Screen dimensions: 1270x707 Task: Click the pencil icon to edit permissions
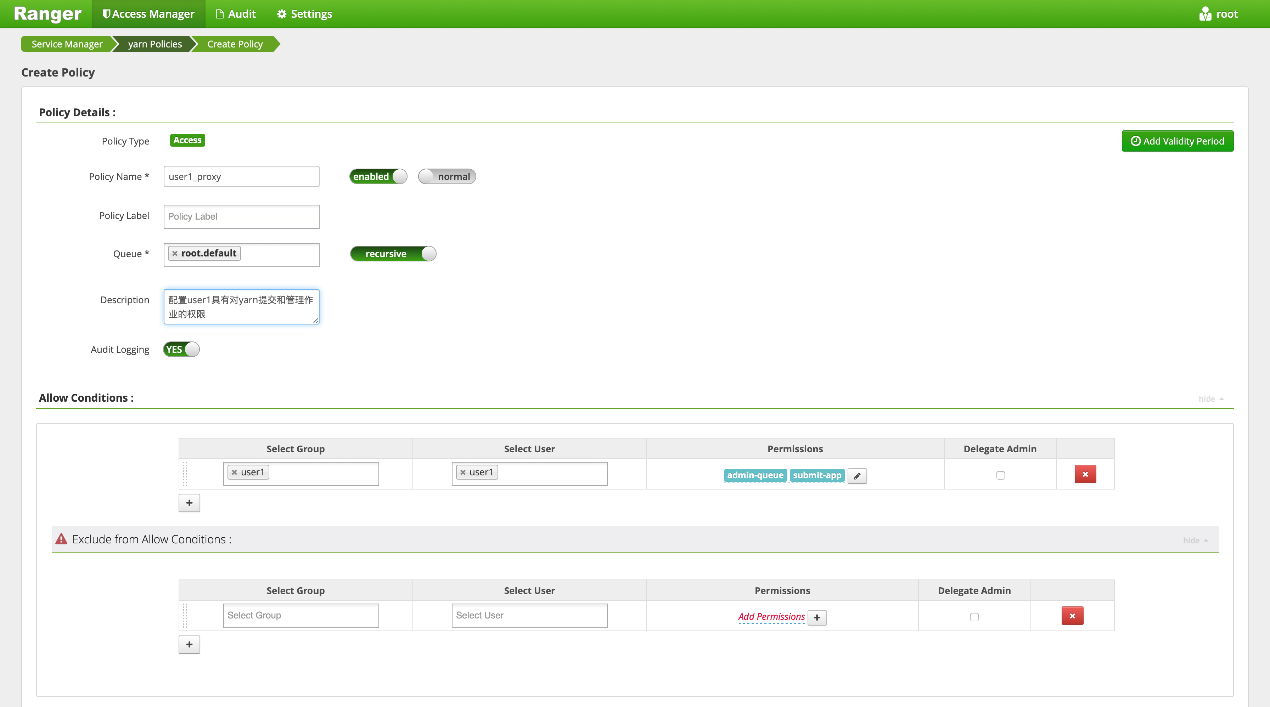coord(857,476)
